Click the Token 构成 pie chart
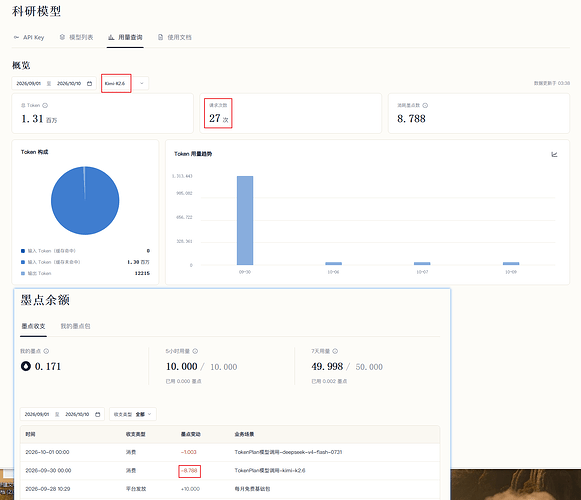 (x=85, y=201)
